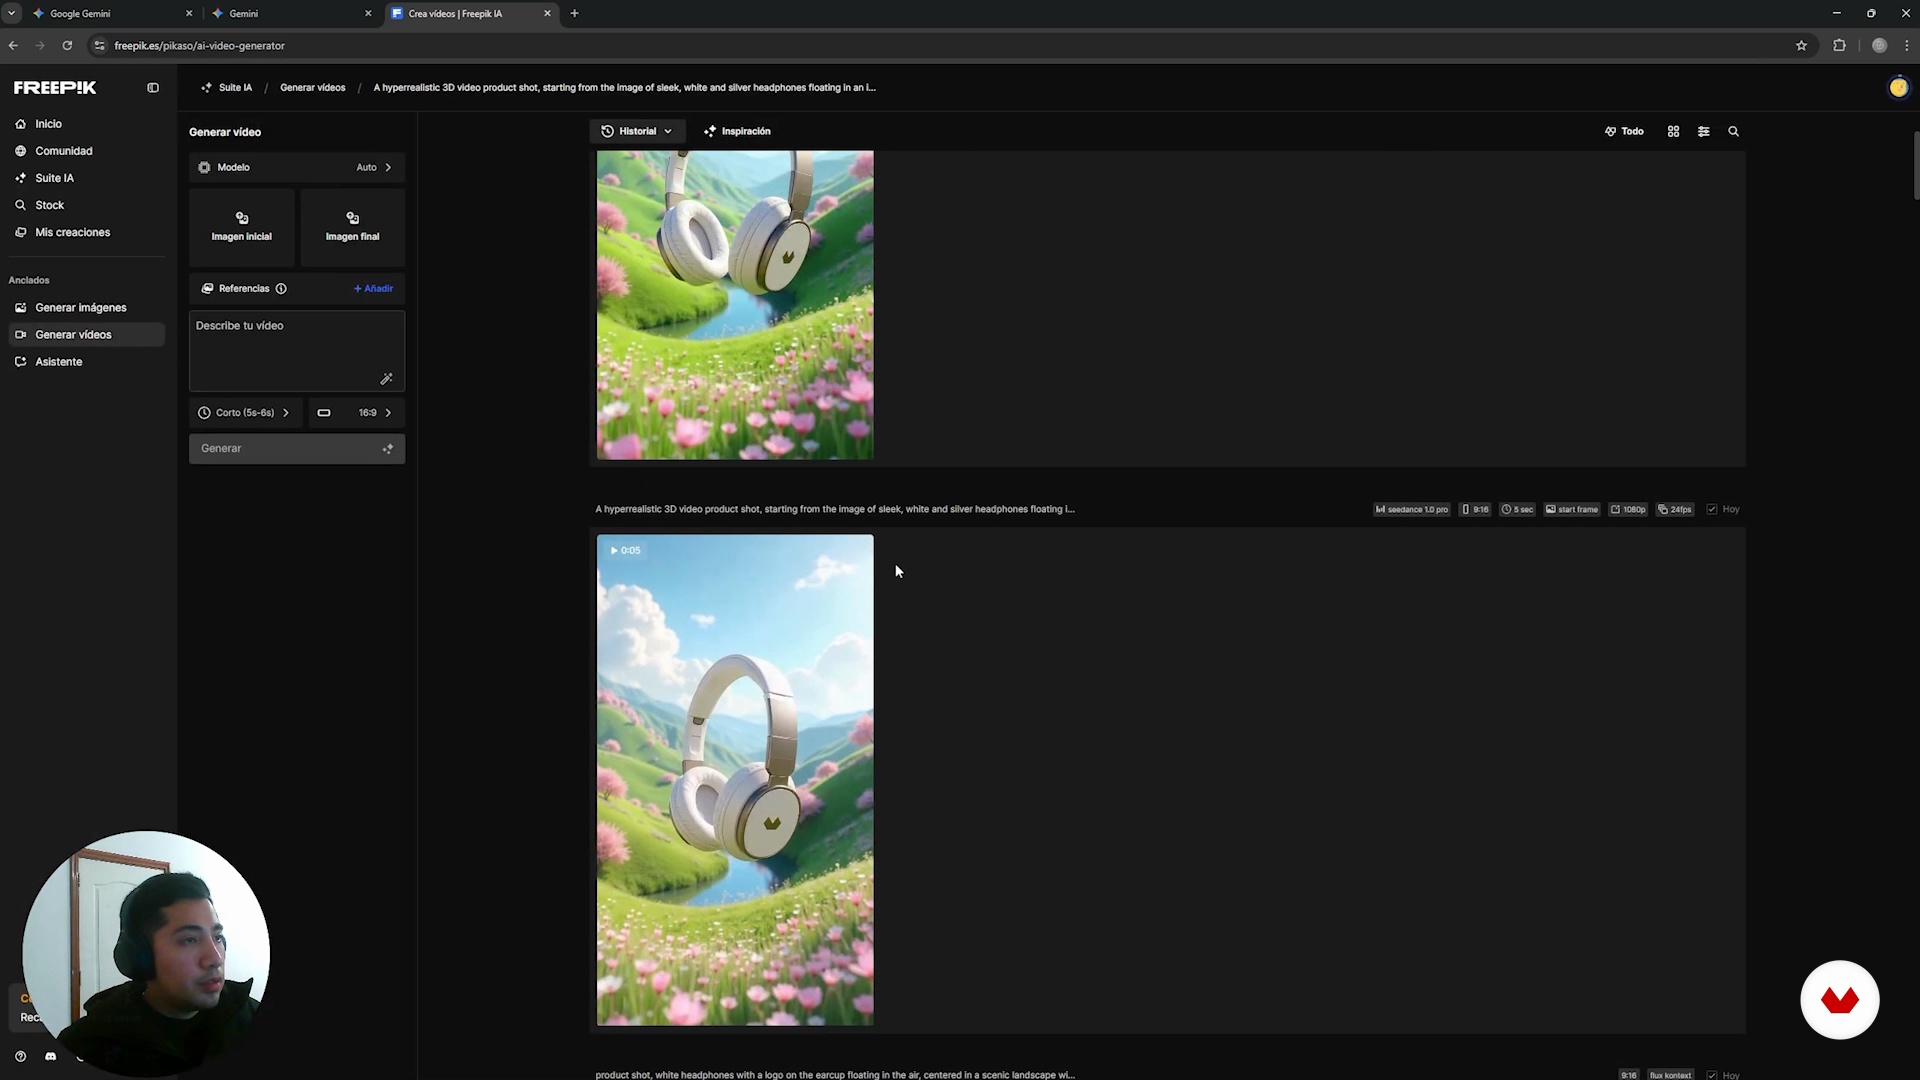Toggle the Hoy checkbox for seedance video

coord(1712,510)
